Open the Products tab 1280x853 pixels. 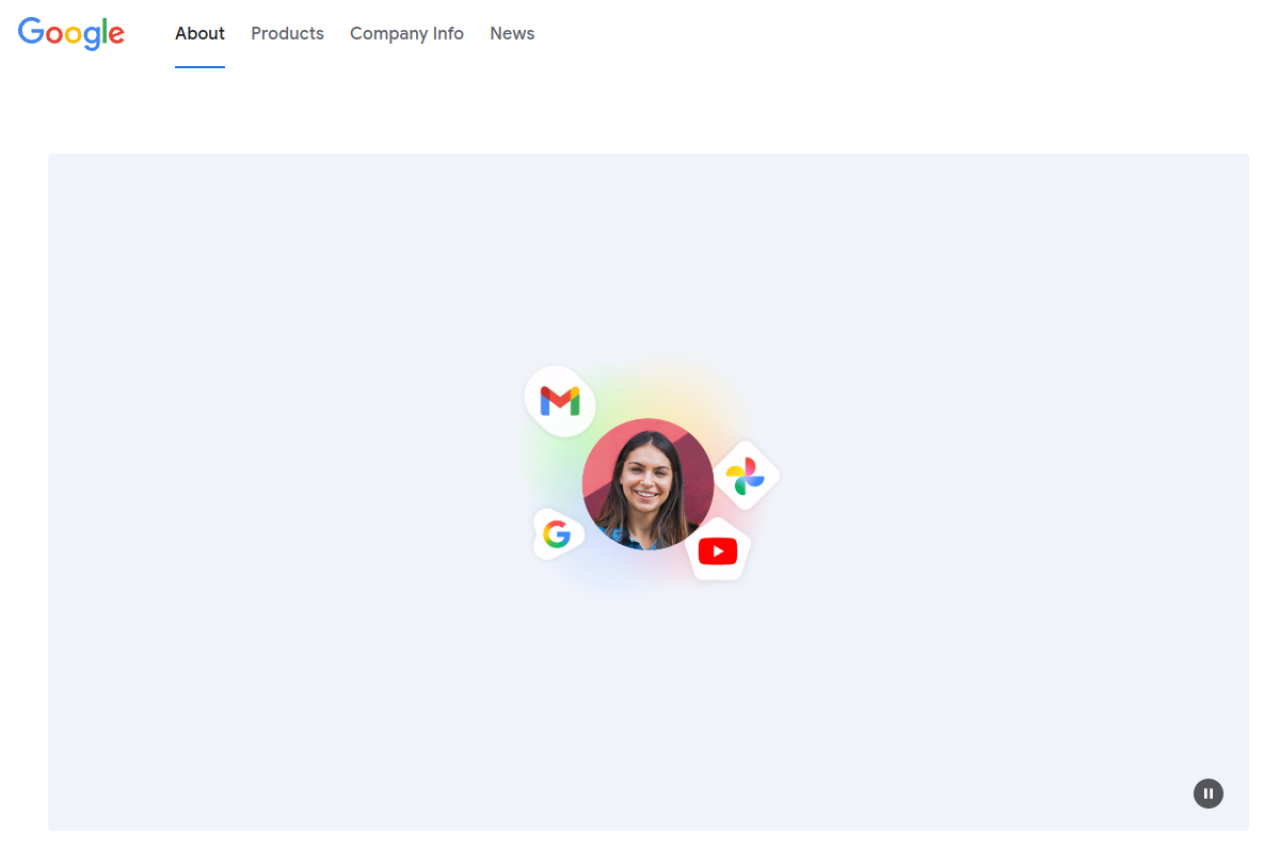(x=287, y=33)
